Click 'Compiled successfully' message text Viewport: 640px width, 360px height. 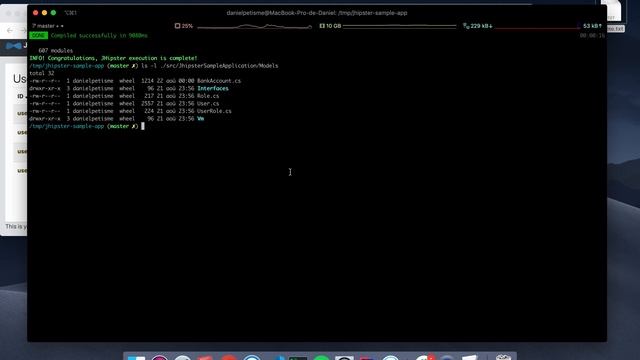tap(99, 36)
